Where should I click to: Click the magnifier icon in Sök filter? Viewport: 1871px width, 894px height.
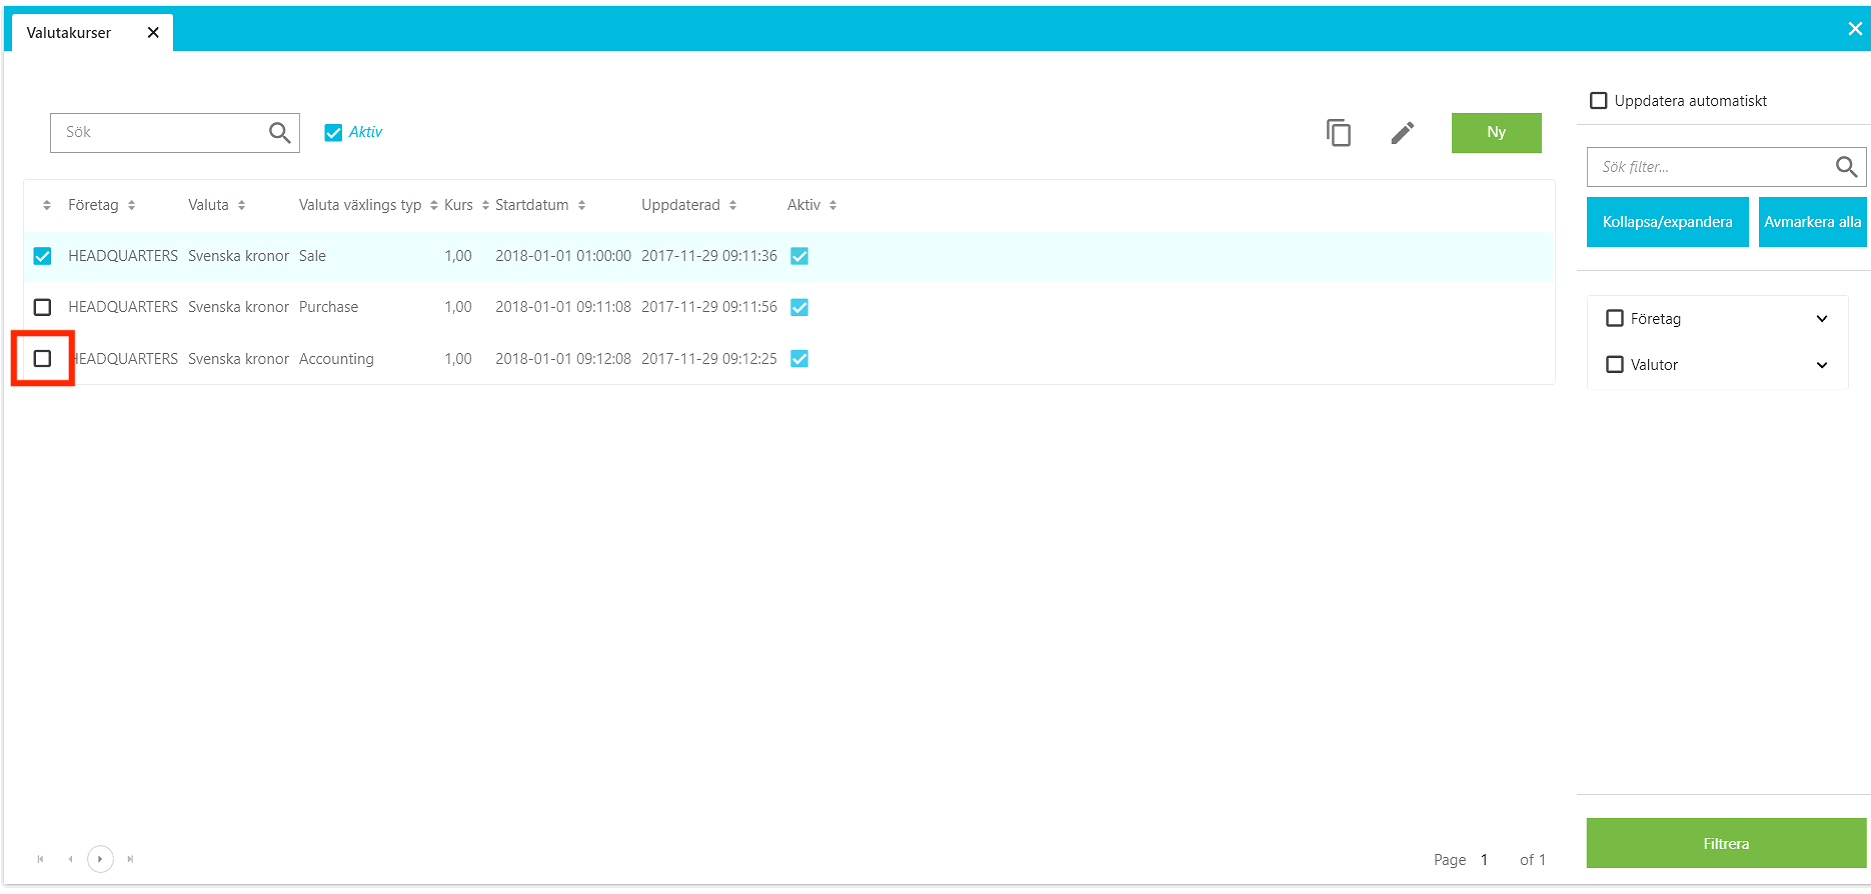pyautogui.click(x=1845, y=167)
